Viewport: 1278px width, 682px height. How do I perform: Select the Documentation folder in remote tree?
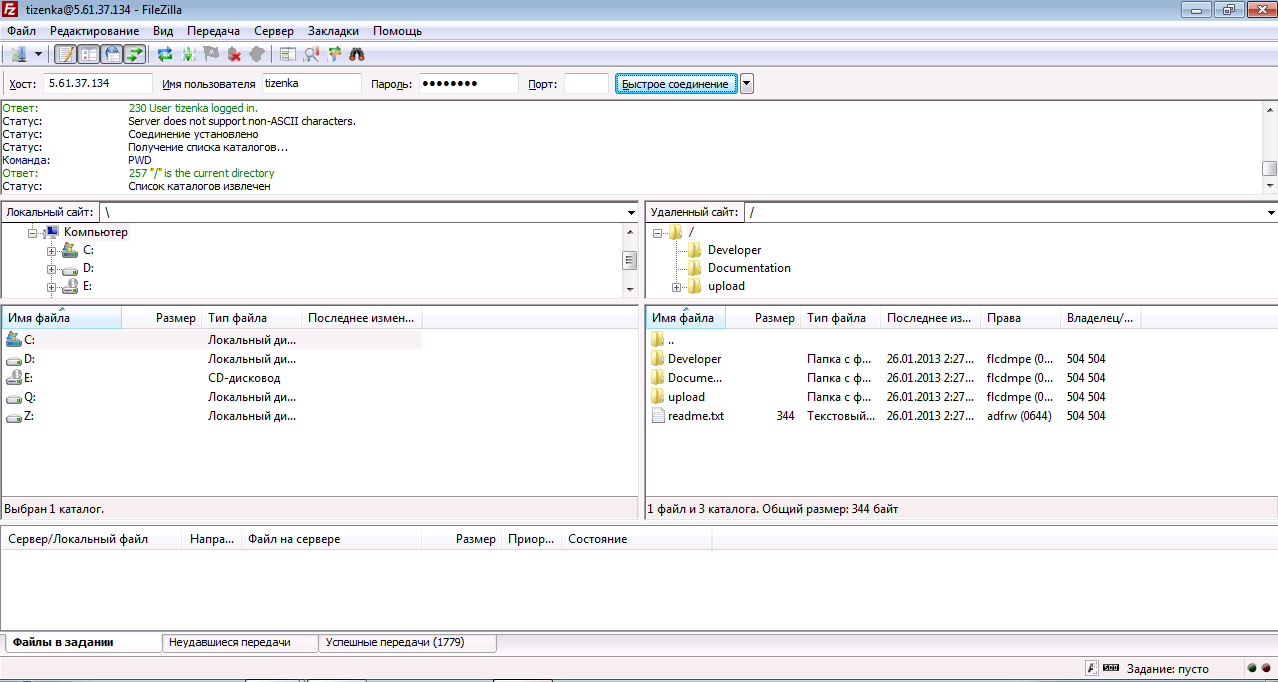[x=749, y=268]
